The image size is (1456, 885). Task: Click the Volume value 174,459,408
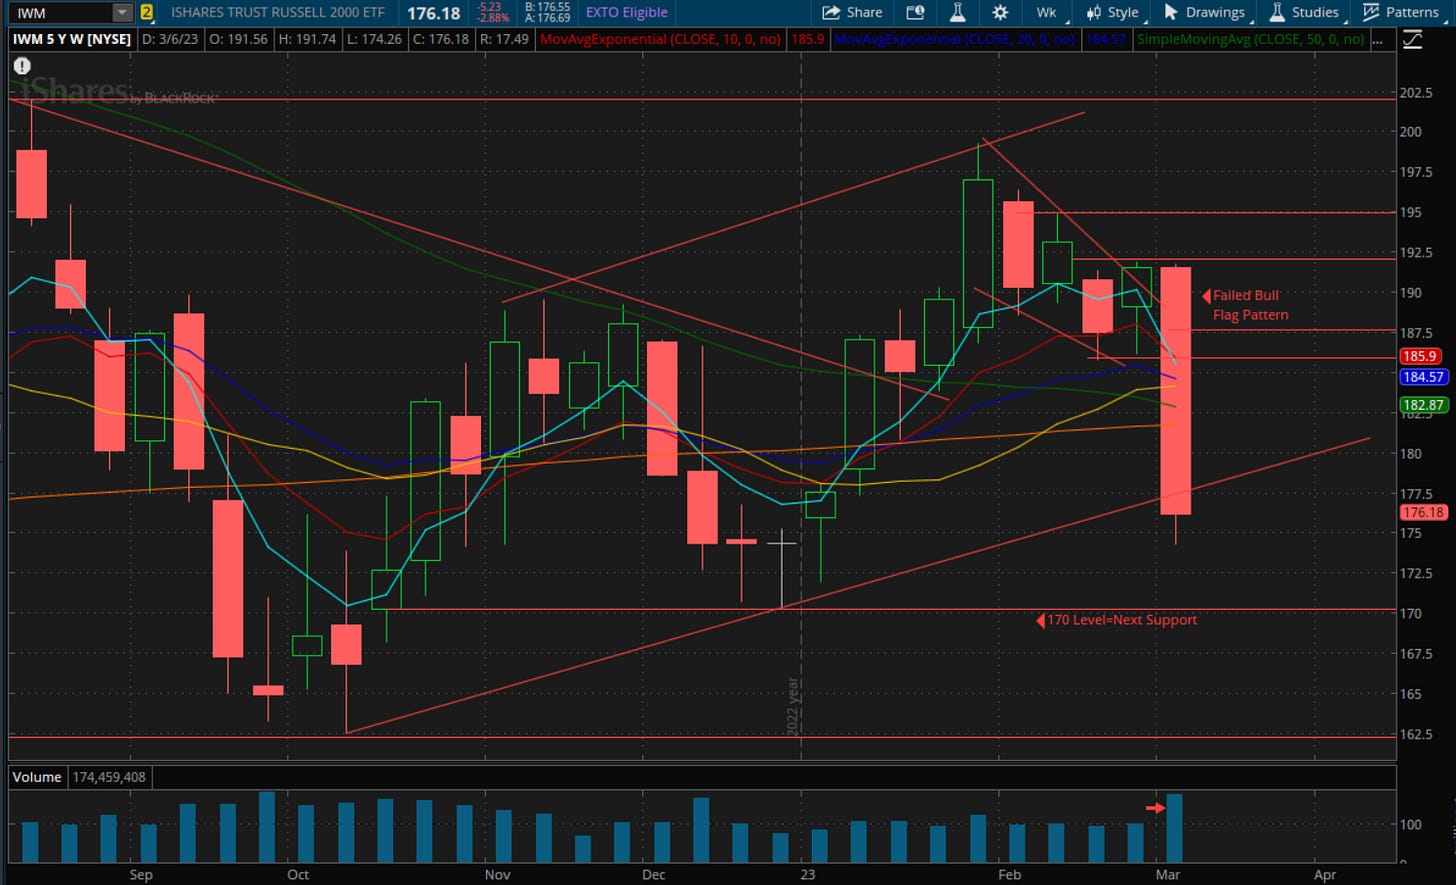110,777
